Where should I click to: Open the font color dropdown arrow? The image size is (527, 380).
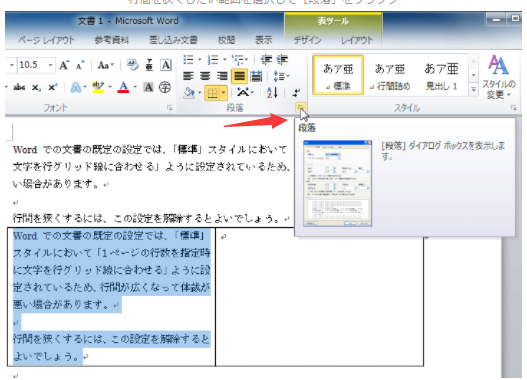pos(135,88)
